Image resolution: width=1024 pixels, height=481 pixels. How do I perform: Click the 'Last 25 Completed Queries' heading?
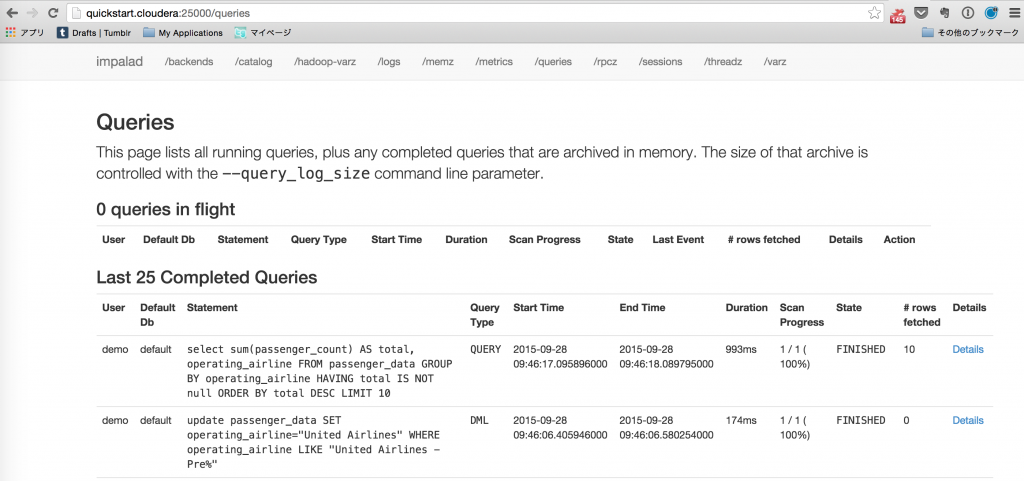206,277
